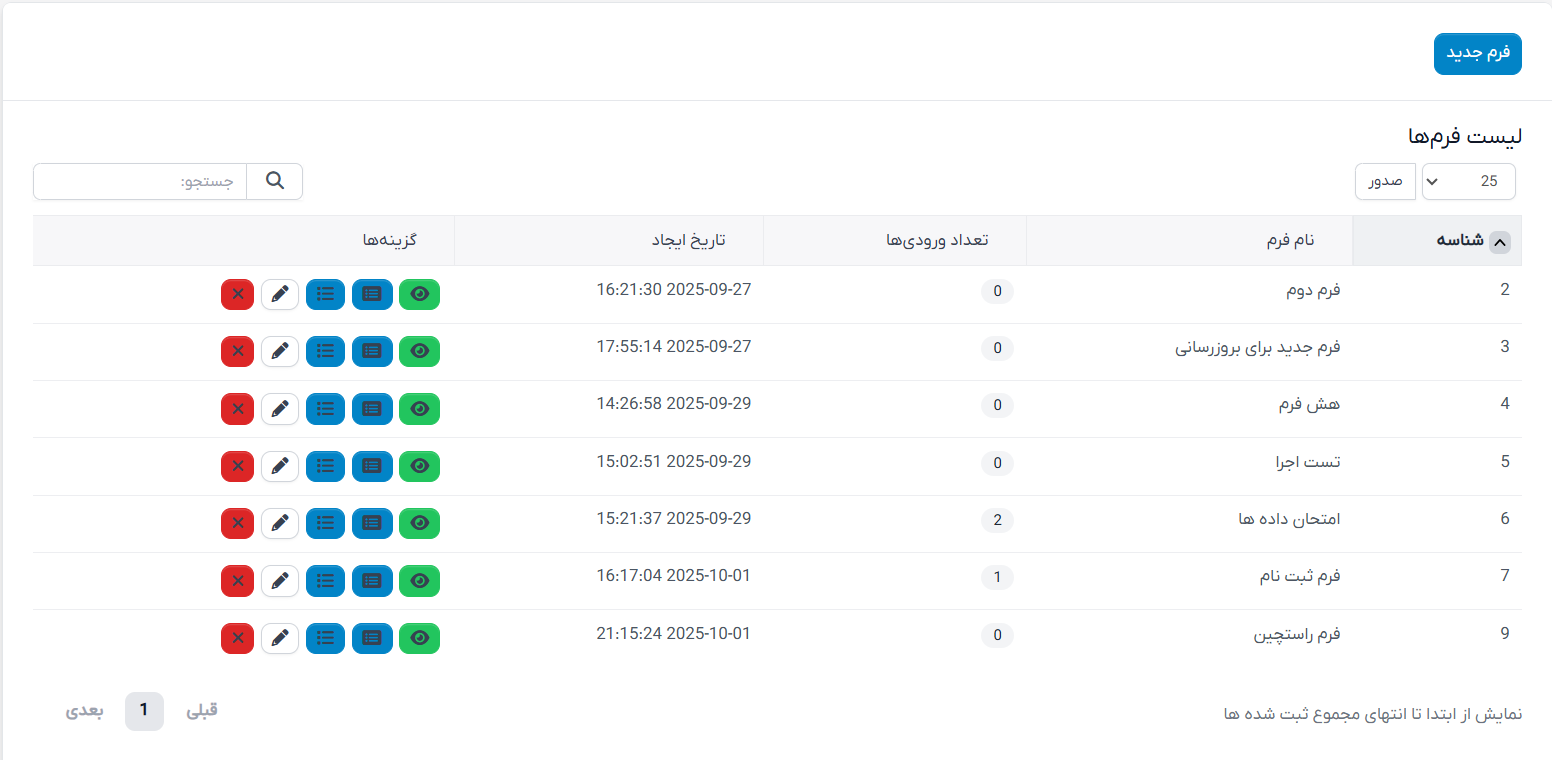Click the boxed list icon for امتحان داده ها

pos(372,523)
